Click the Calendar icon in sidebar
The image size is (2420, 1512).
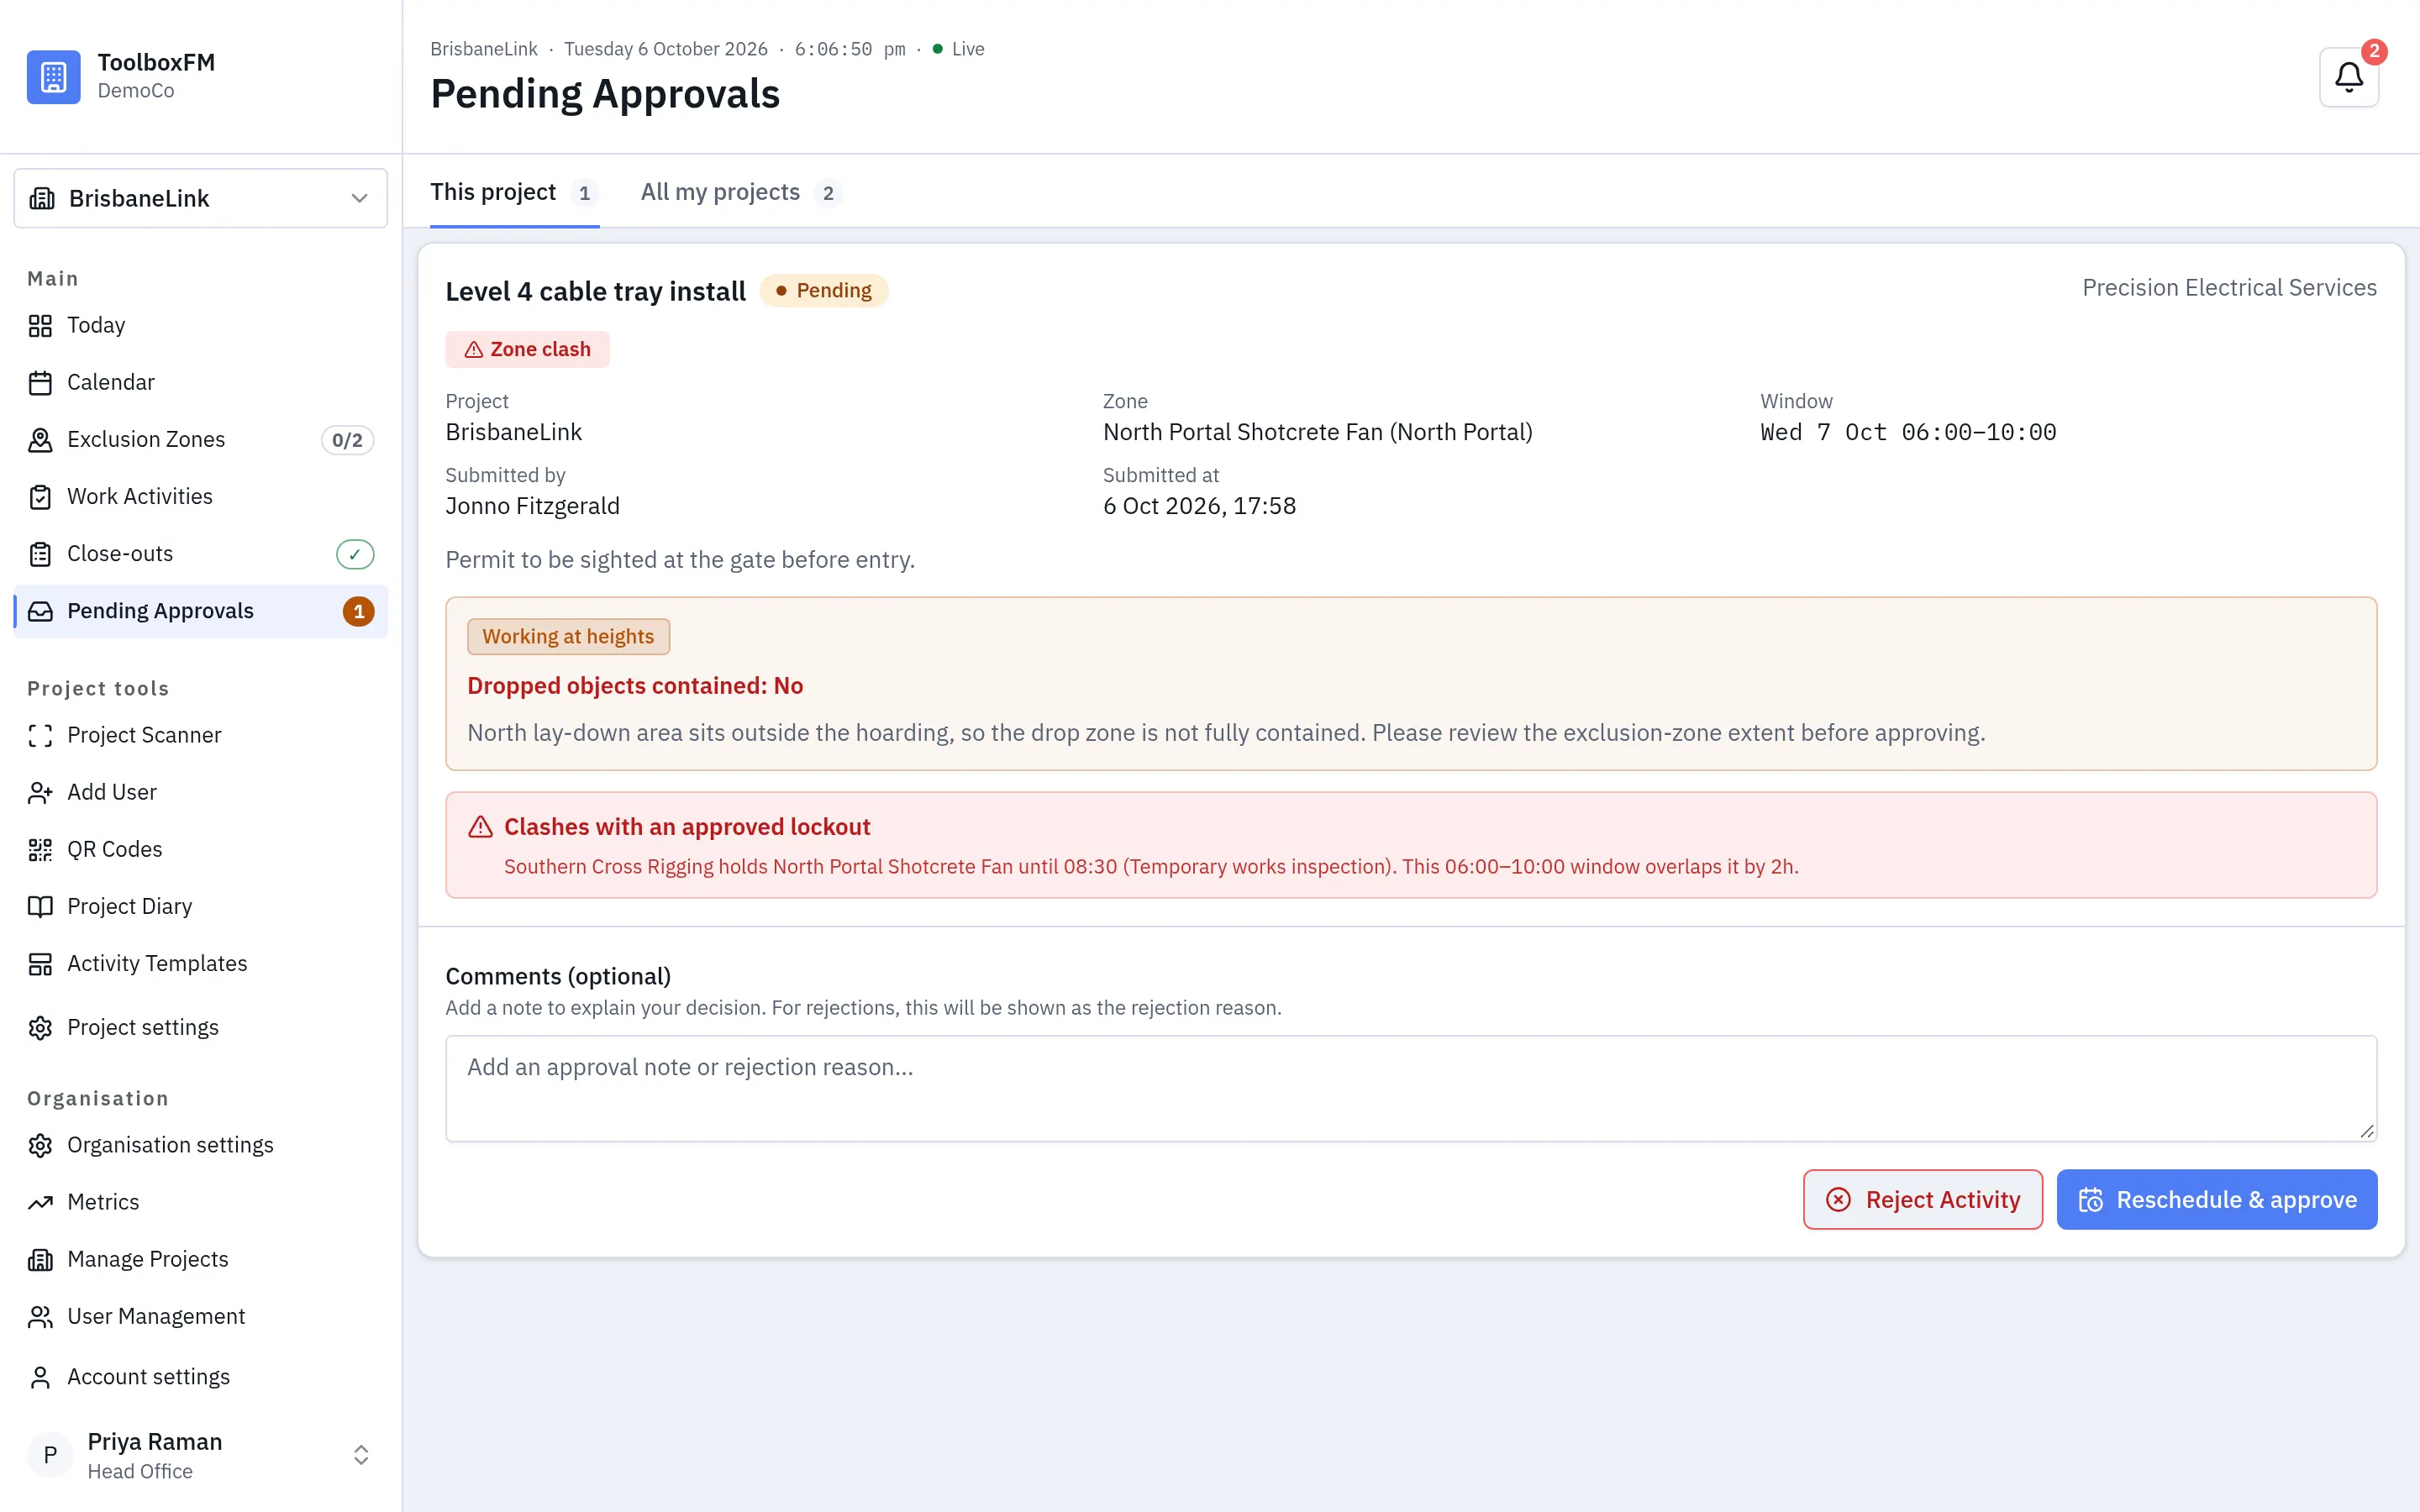click(40, 383)
